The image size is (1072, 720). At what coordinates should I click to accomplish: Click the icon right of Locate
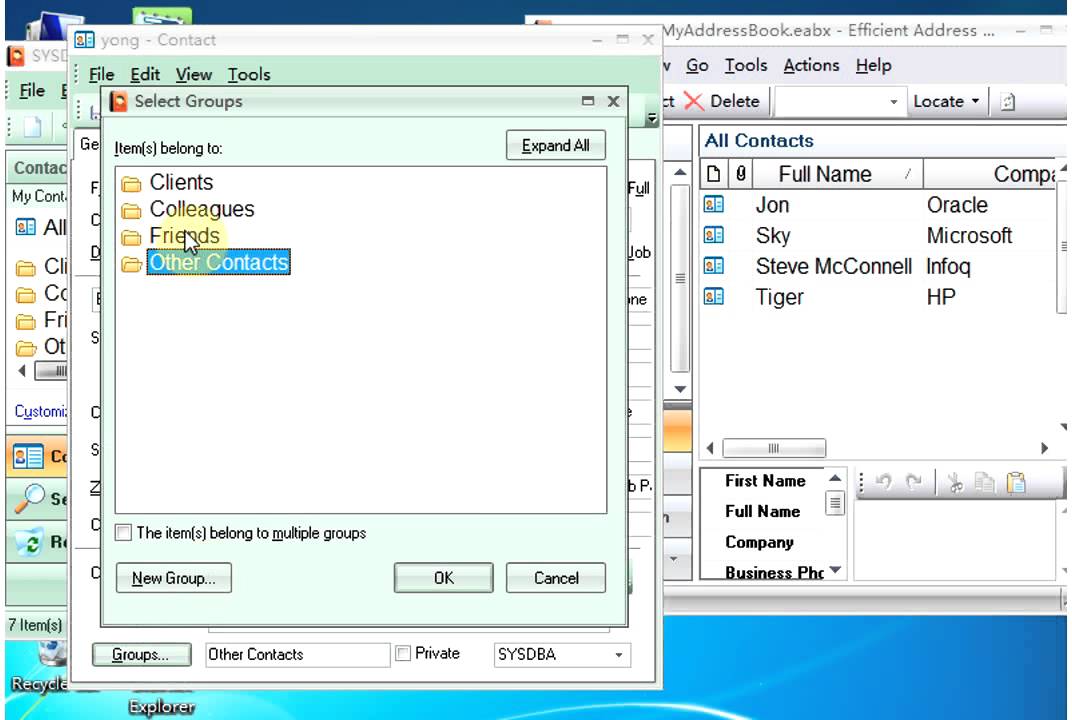tap(1008, 102)
